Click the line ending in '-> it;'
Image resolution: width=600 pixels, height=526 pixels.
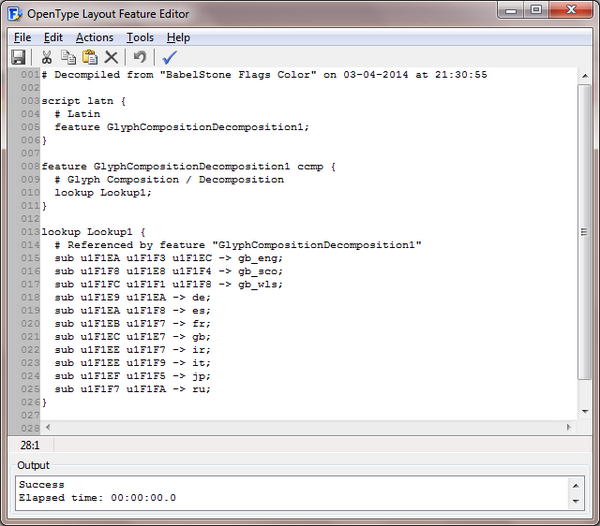pos(132,363)
